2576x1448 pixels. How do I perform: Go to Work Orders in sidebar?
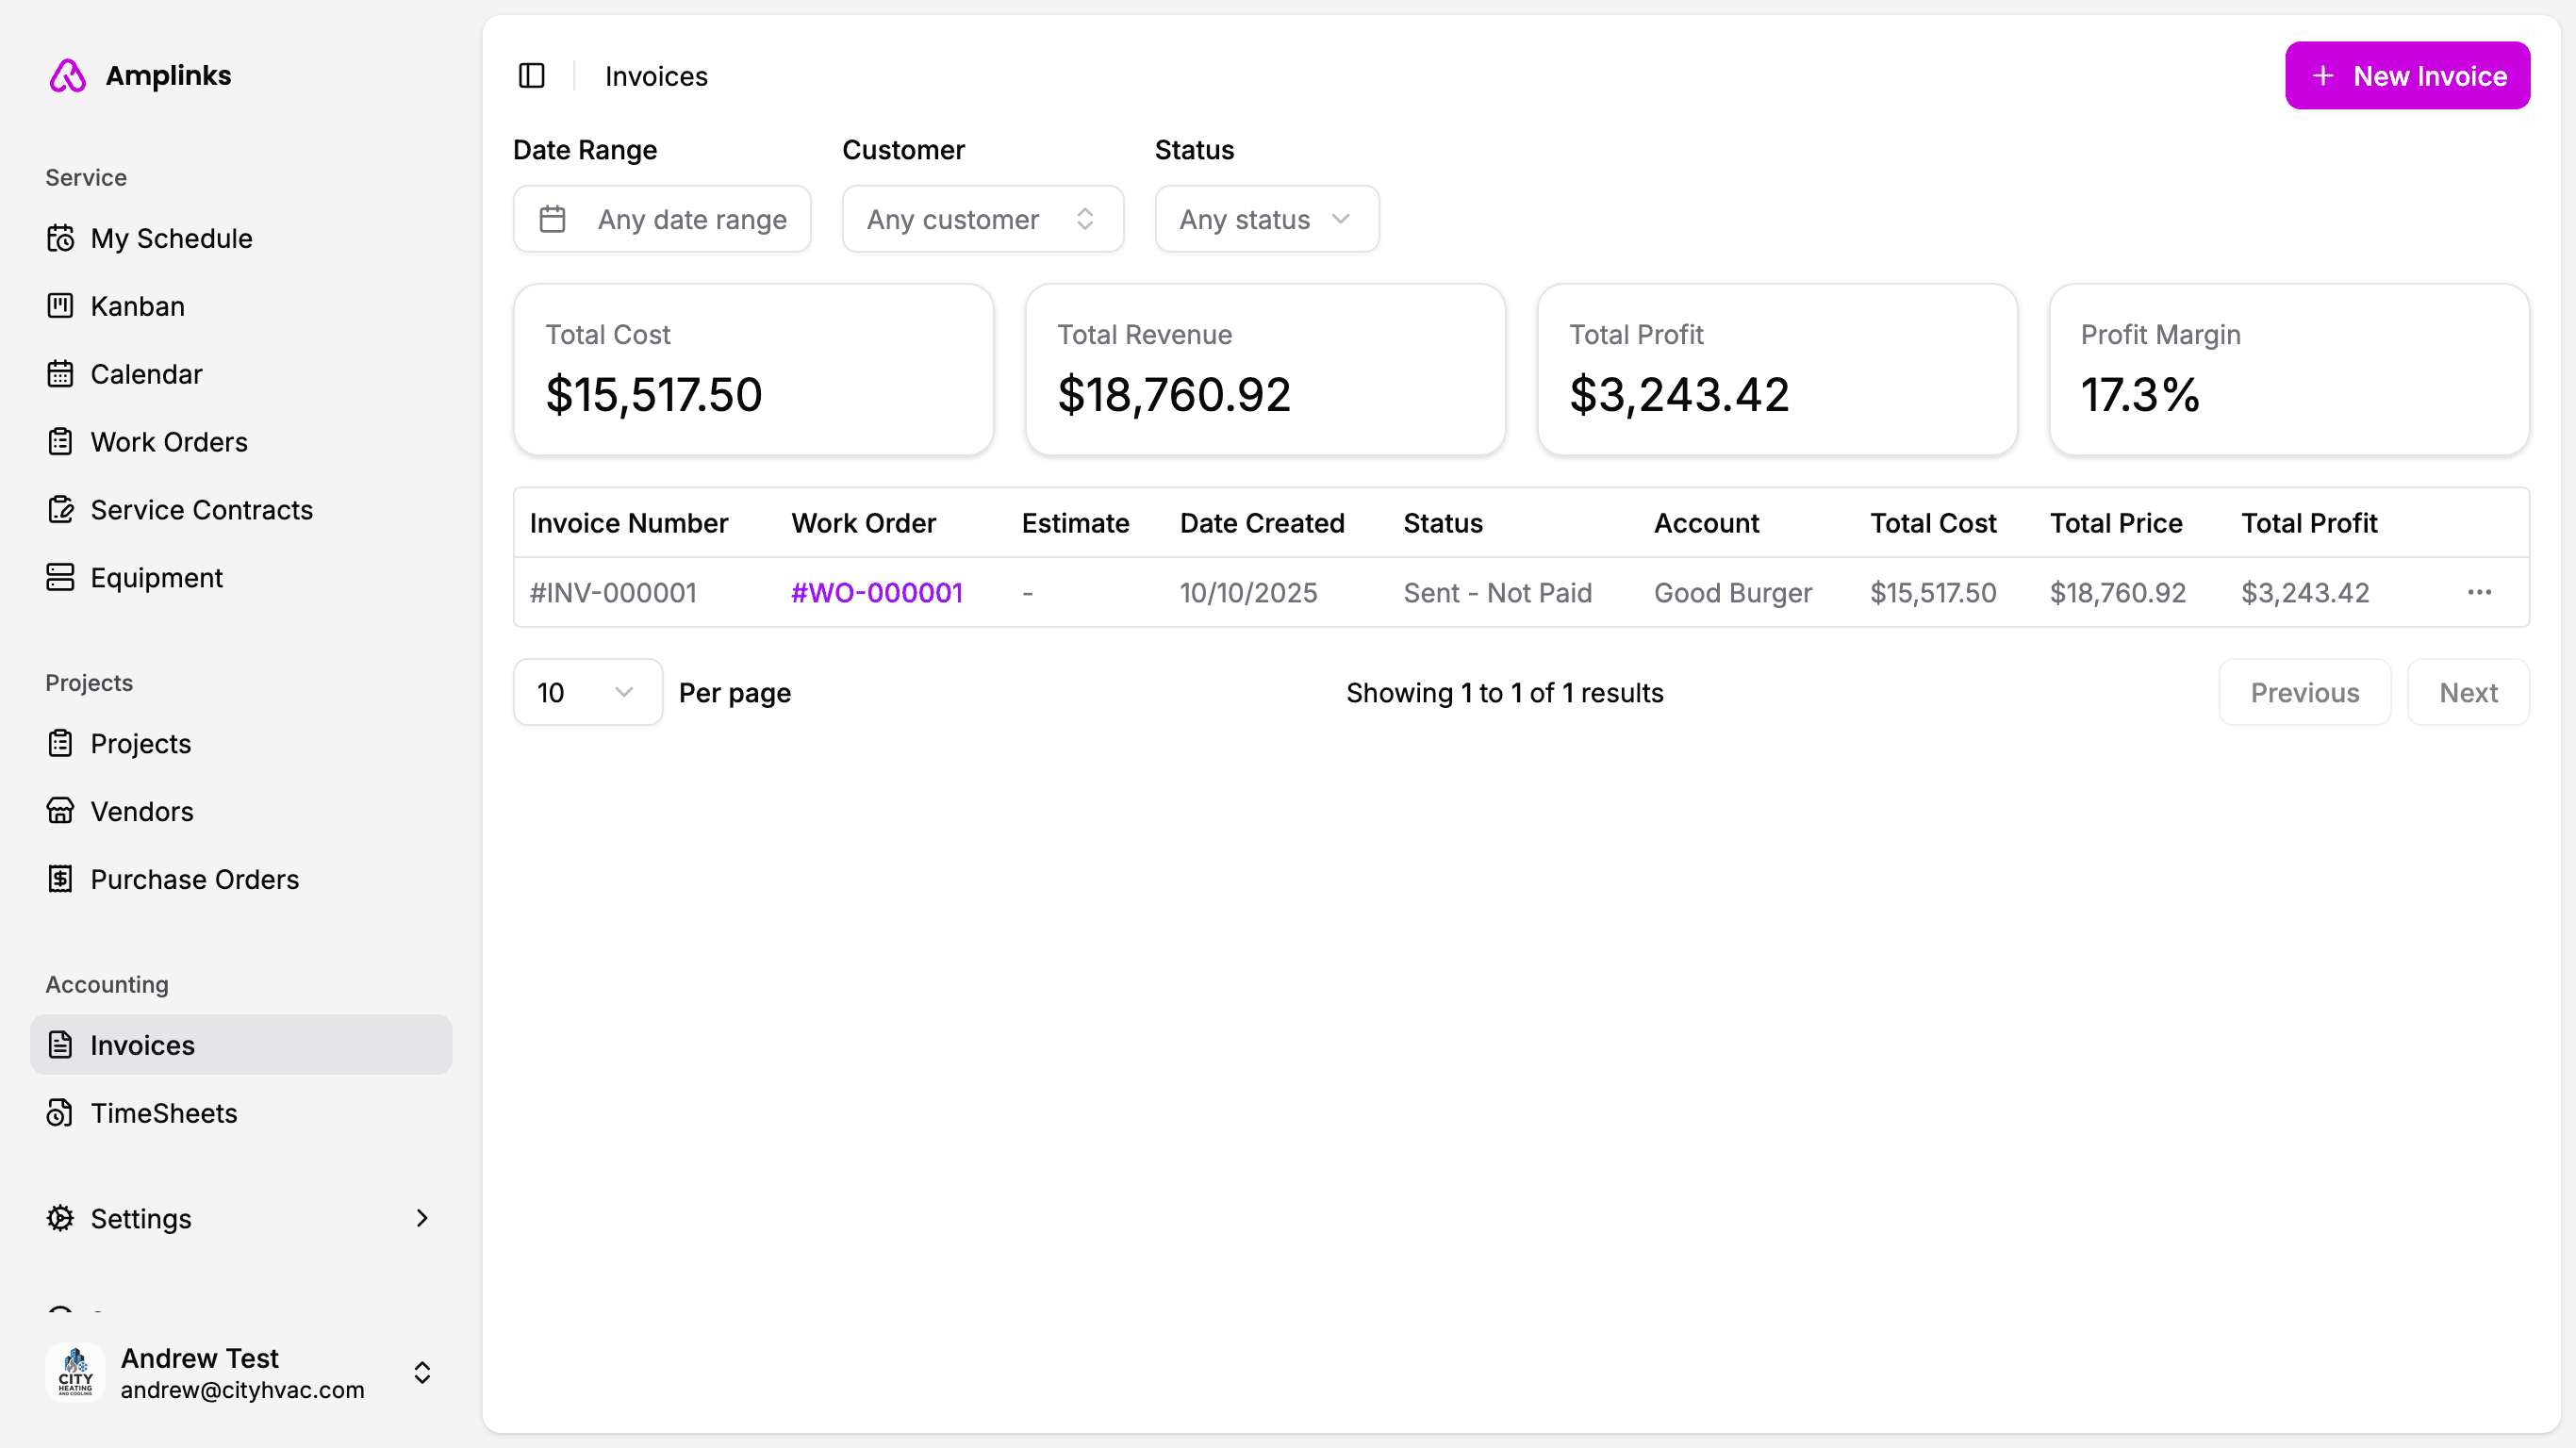tap(169, 442)
